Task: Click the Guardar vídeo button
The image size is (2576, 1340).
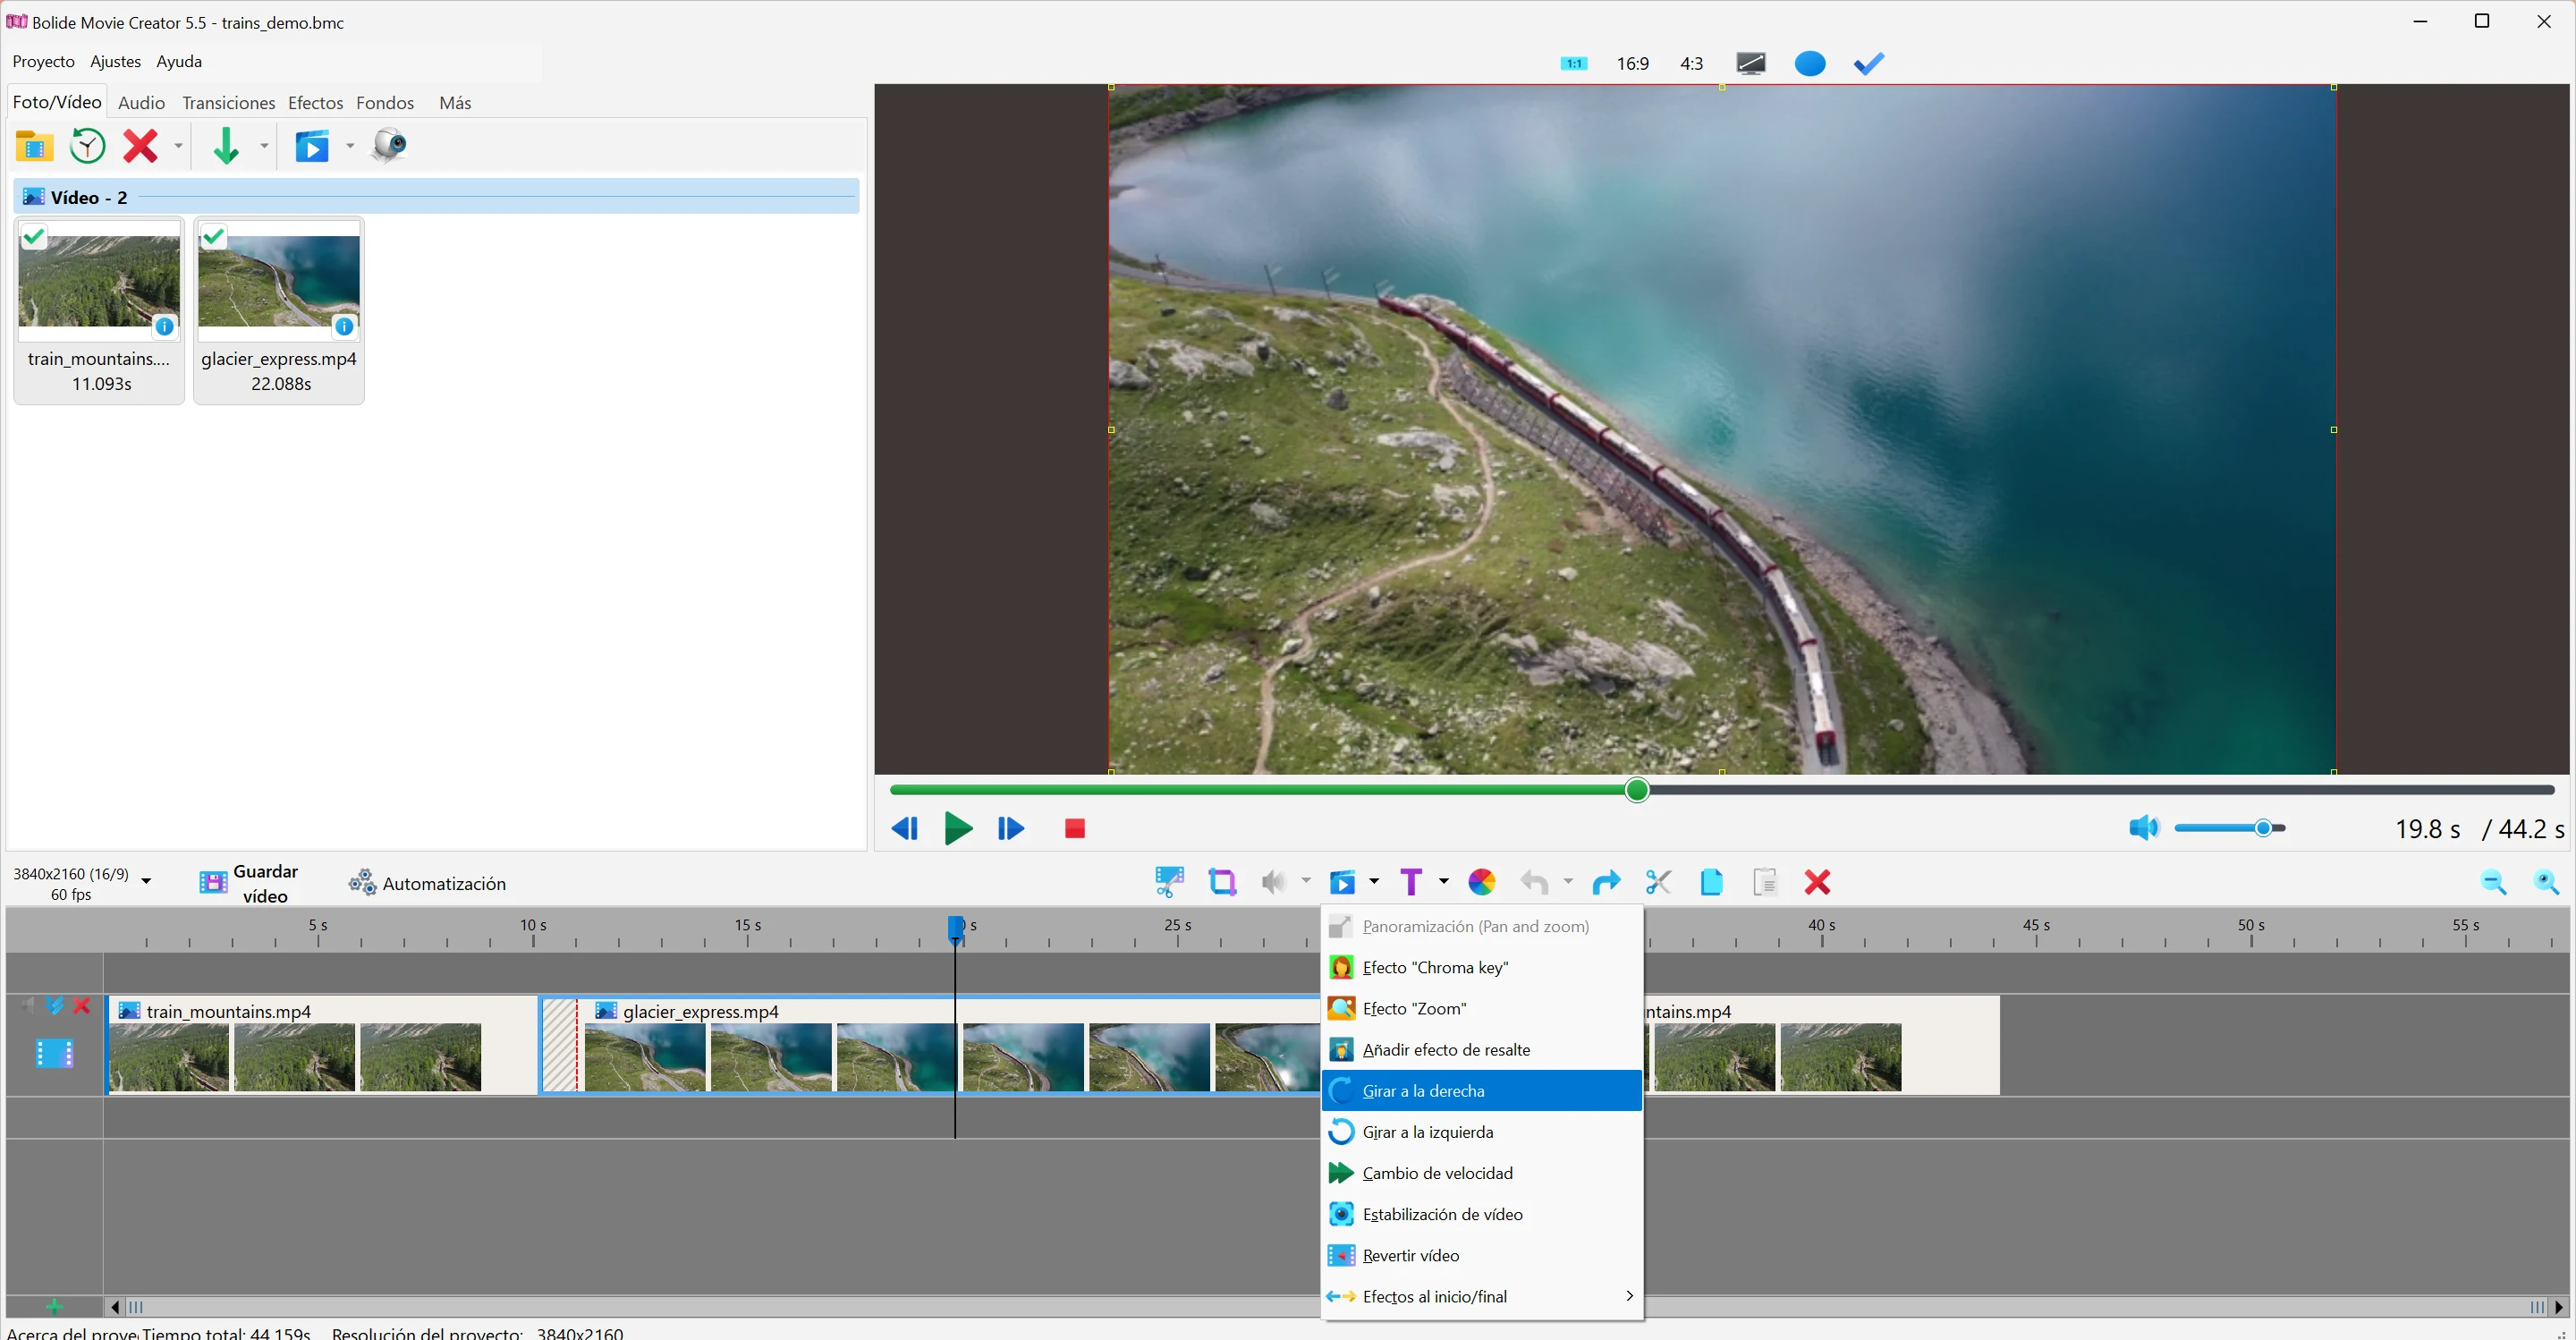Action: click(x=249, y=883)
